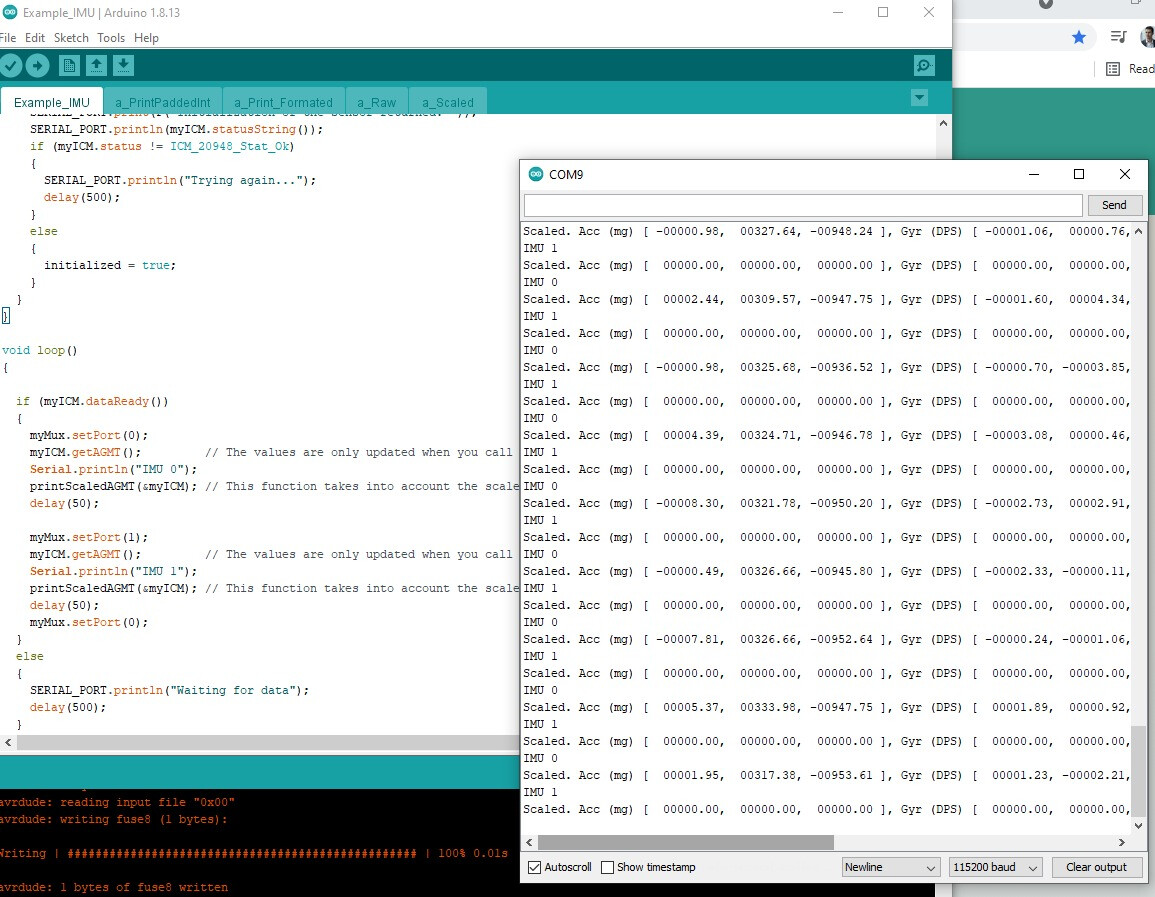Screen dimensions: 1155x897
Task: Open the 115200 baud rate dropdown
Action: pyautogui.click(x=995, y=867)
